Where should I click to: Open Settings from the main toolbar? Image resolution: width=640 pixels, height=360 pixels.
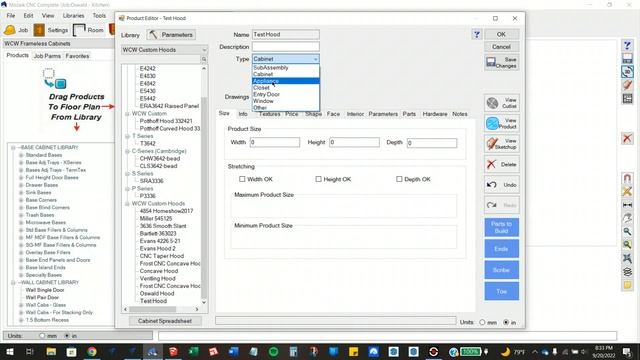pos(51,30)
